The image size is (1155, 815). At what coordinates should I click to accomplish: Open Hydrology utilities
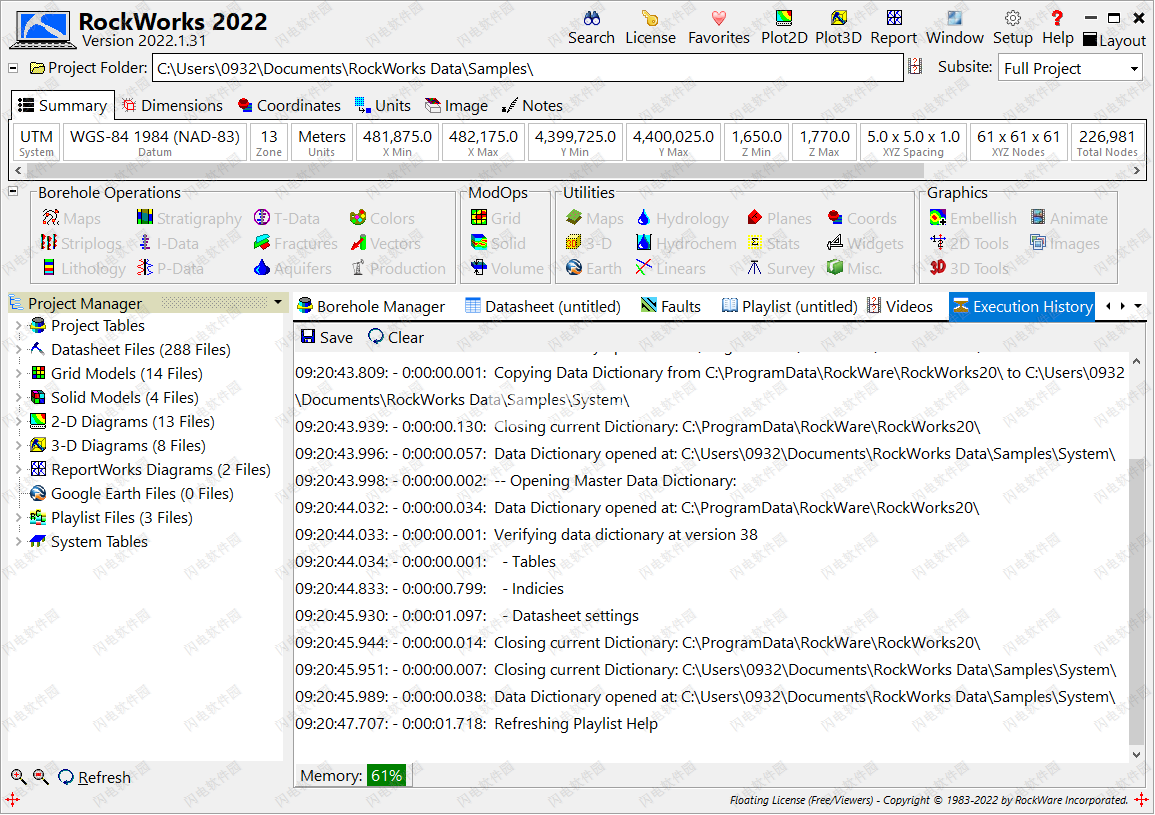pyautogui.click(x=683, y=218)
